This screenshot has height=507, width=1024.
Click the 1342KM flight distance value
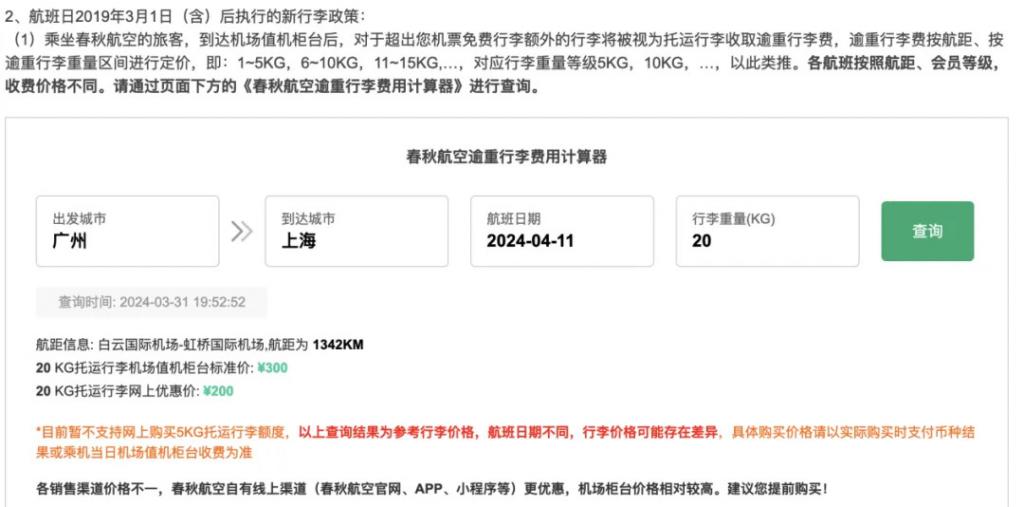pos(338,344)
